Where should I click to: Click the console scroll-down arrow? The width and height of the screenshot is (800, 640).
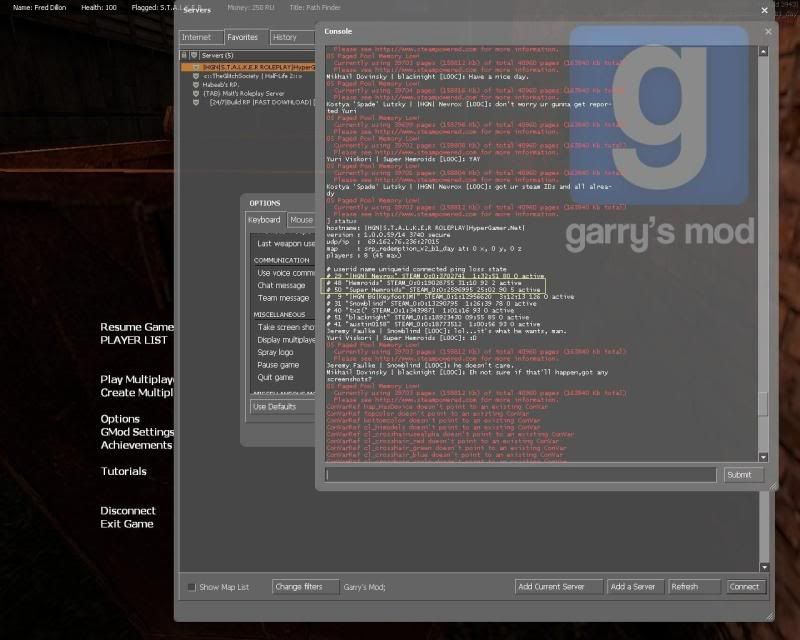pyautogui.click(x=763, y=457)
